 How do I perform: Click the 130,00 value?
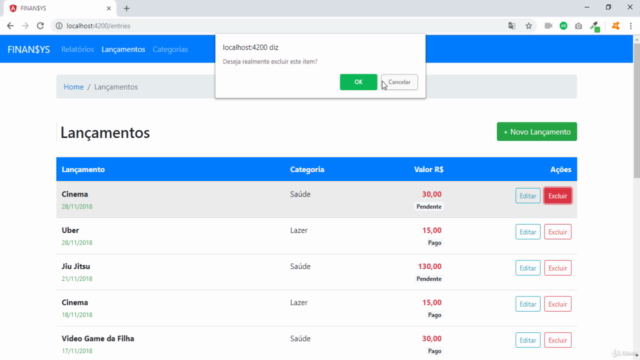[x=430, y=266]
